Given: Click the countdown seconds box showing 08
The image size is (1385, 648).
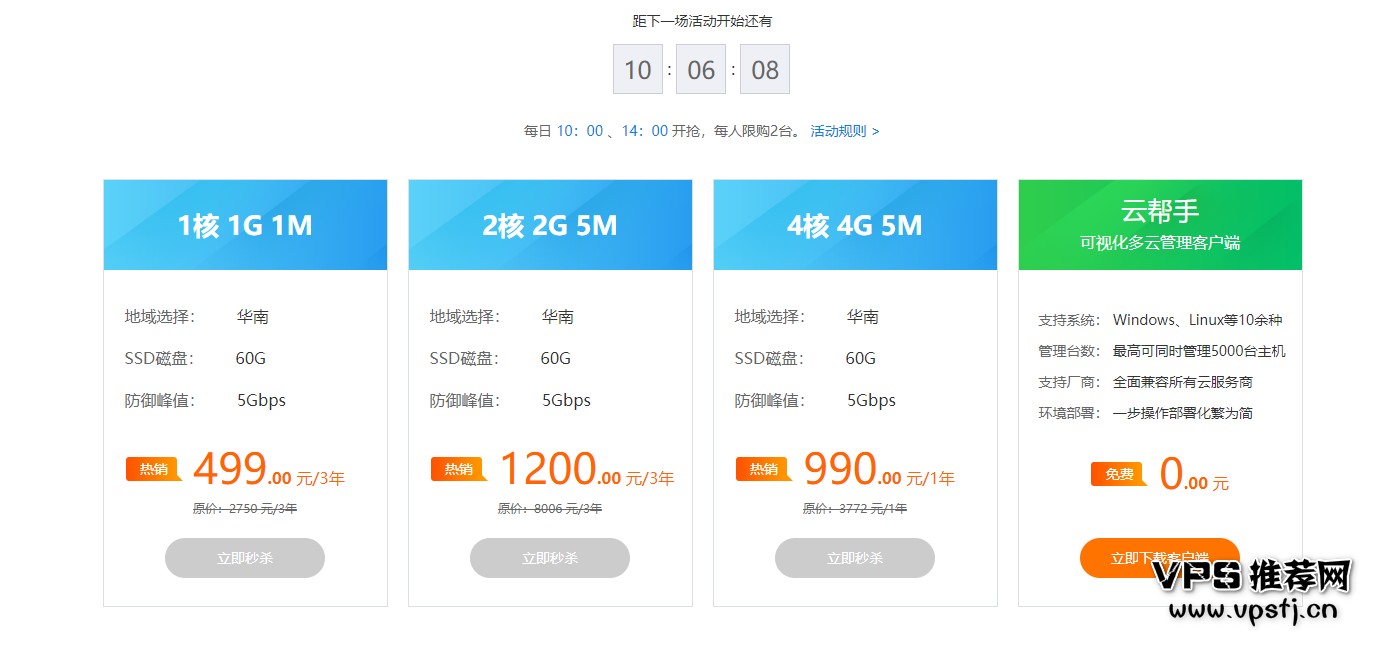Looking at the screenshot, I should click(765, 69).
